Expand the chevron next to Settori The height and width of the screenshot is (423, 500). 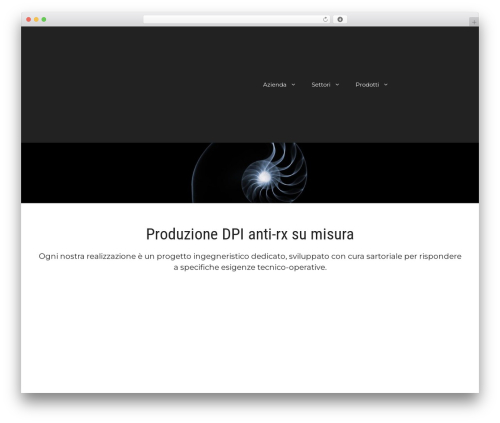pos(337,85)
